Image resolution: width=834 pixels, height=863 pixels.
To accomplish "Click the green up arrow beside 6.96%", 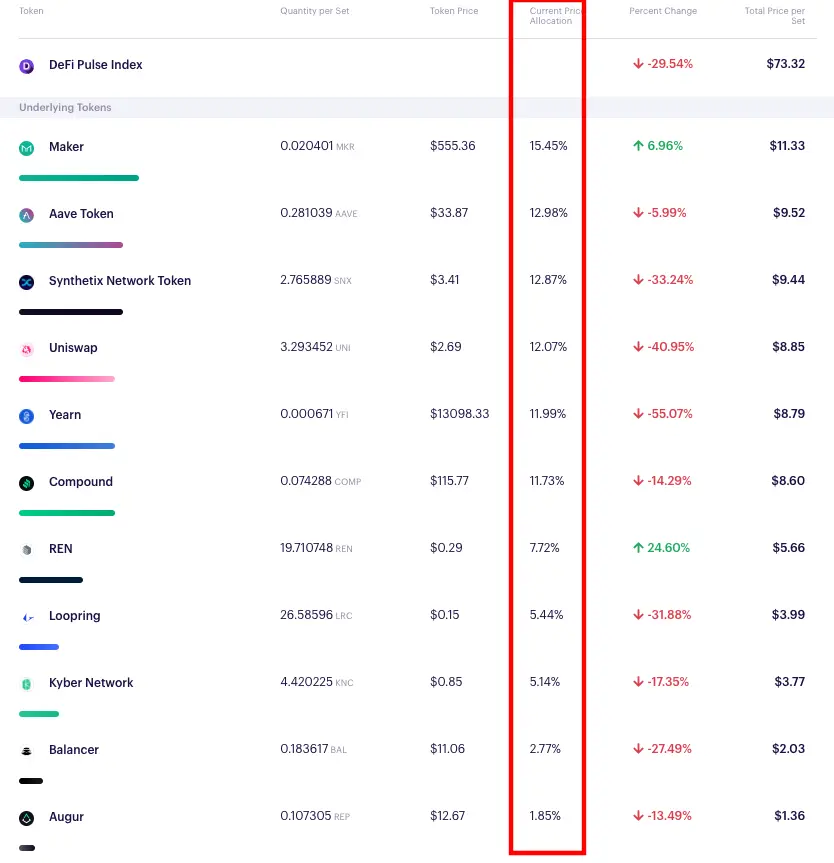I will pyautogui.click(x=638, y=145).
